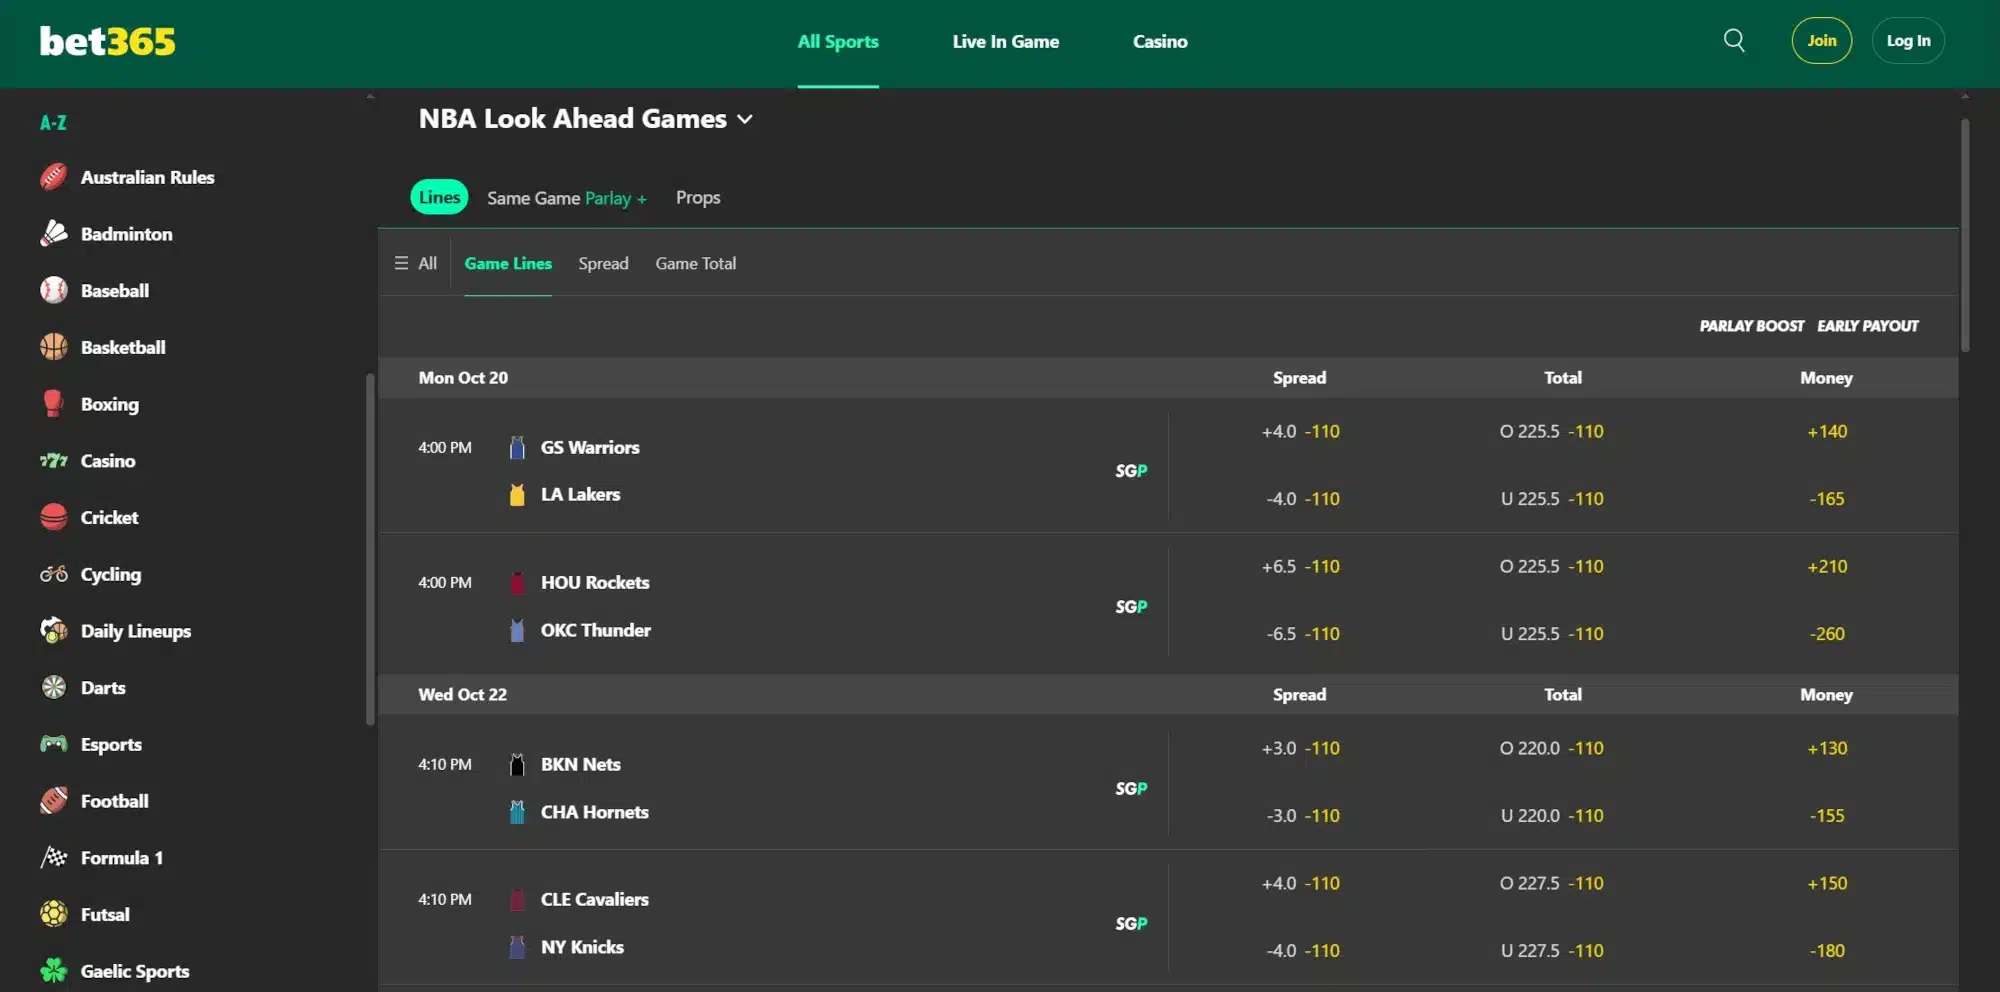
Task: Select Baseball icon in sidebar
Action: (54, 291)
